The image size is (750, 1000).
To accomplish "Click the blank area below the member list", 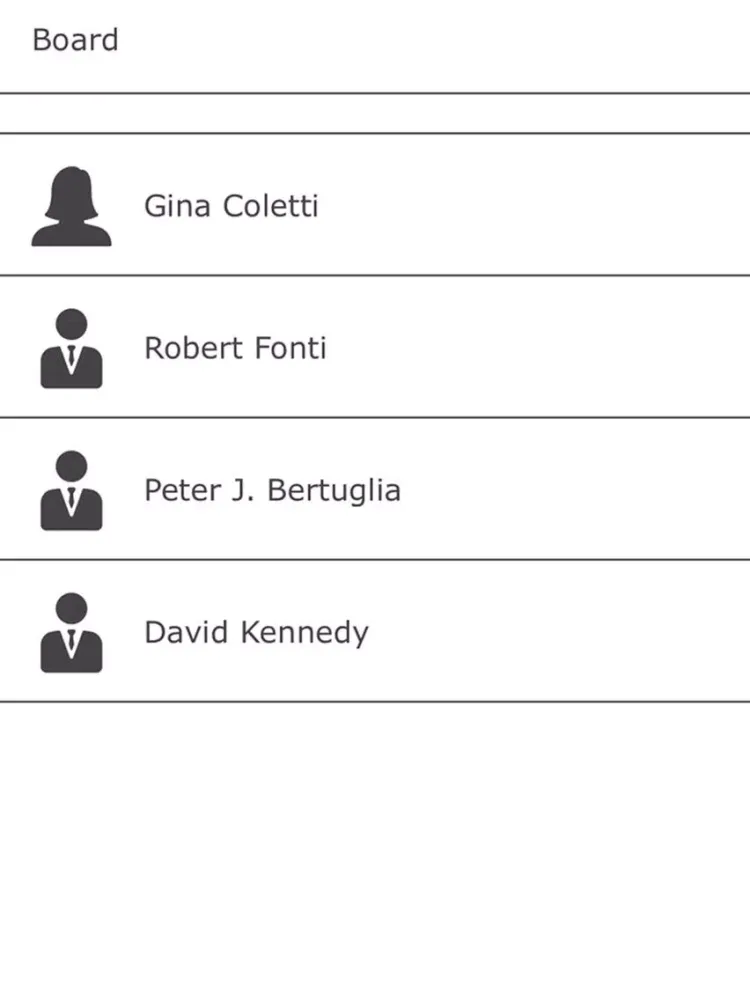I will coord(375,850).
